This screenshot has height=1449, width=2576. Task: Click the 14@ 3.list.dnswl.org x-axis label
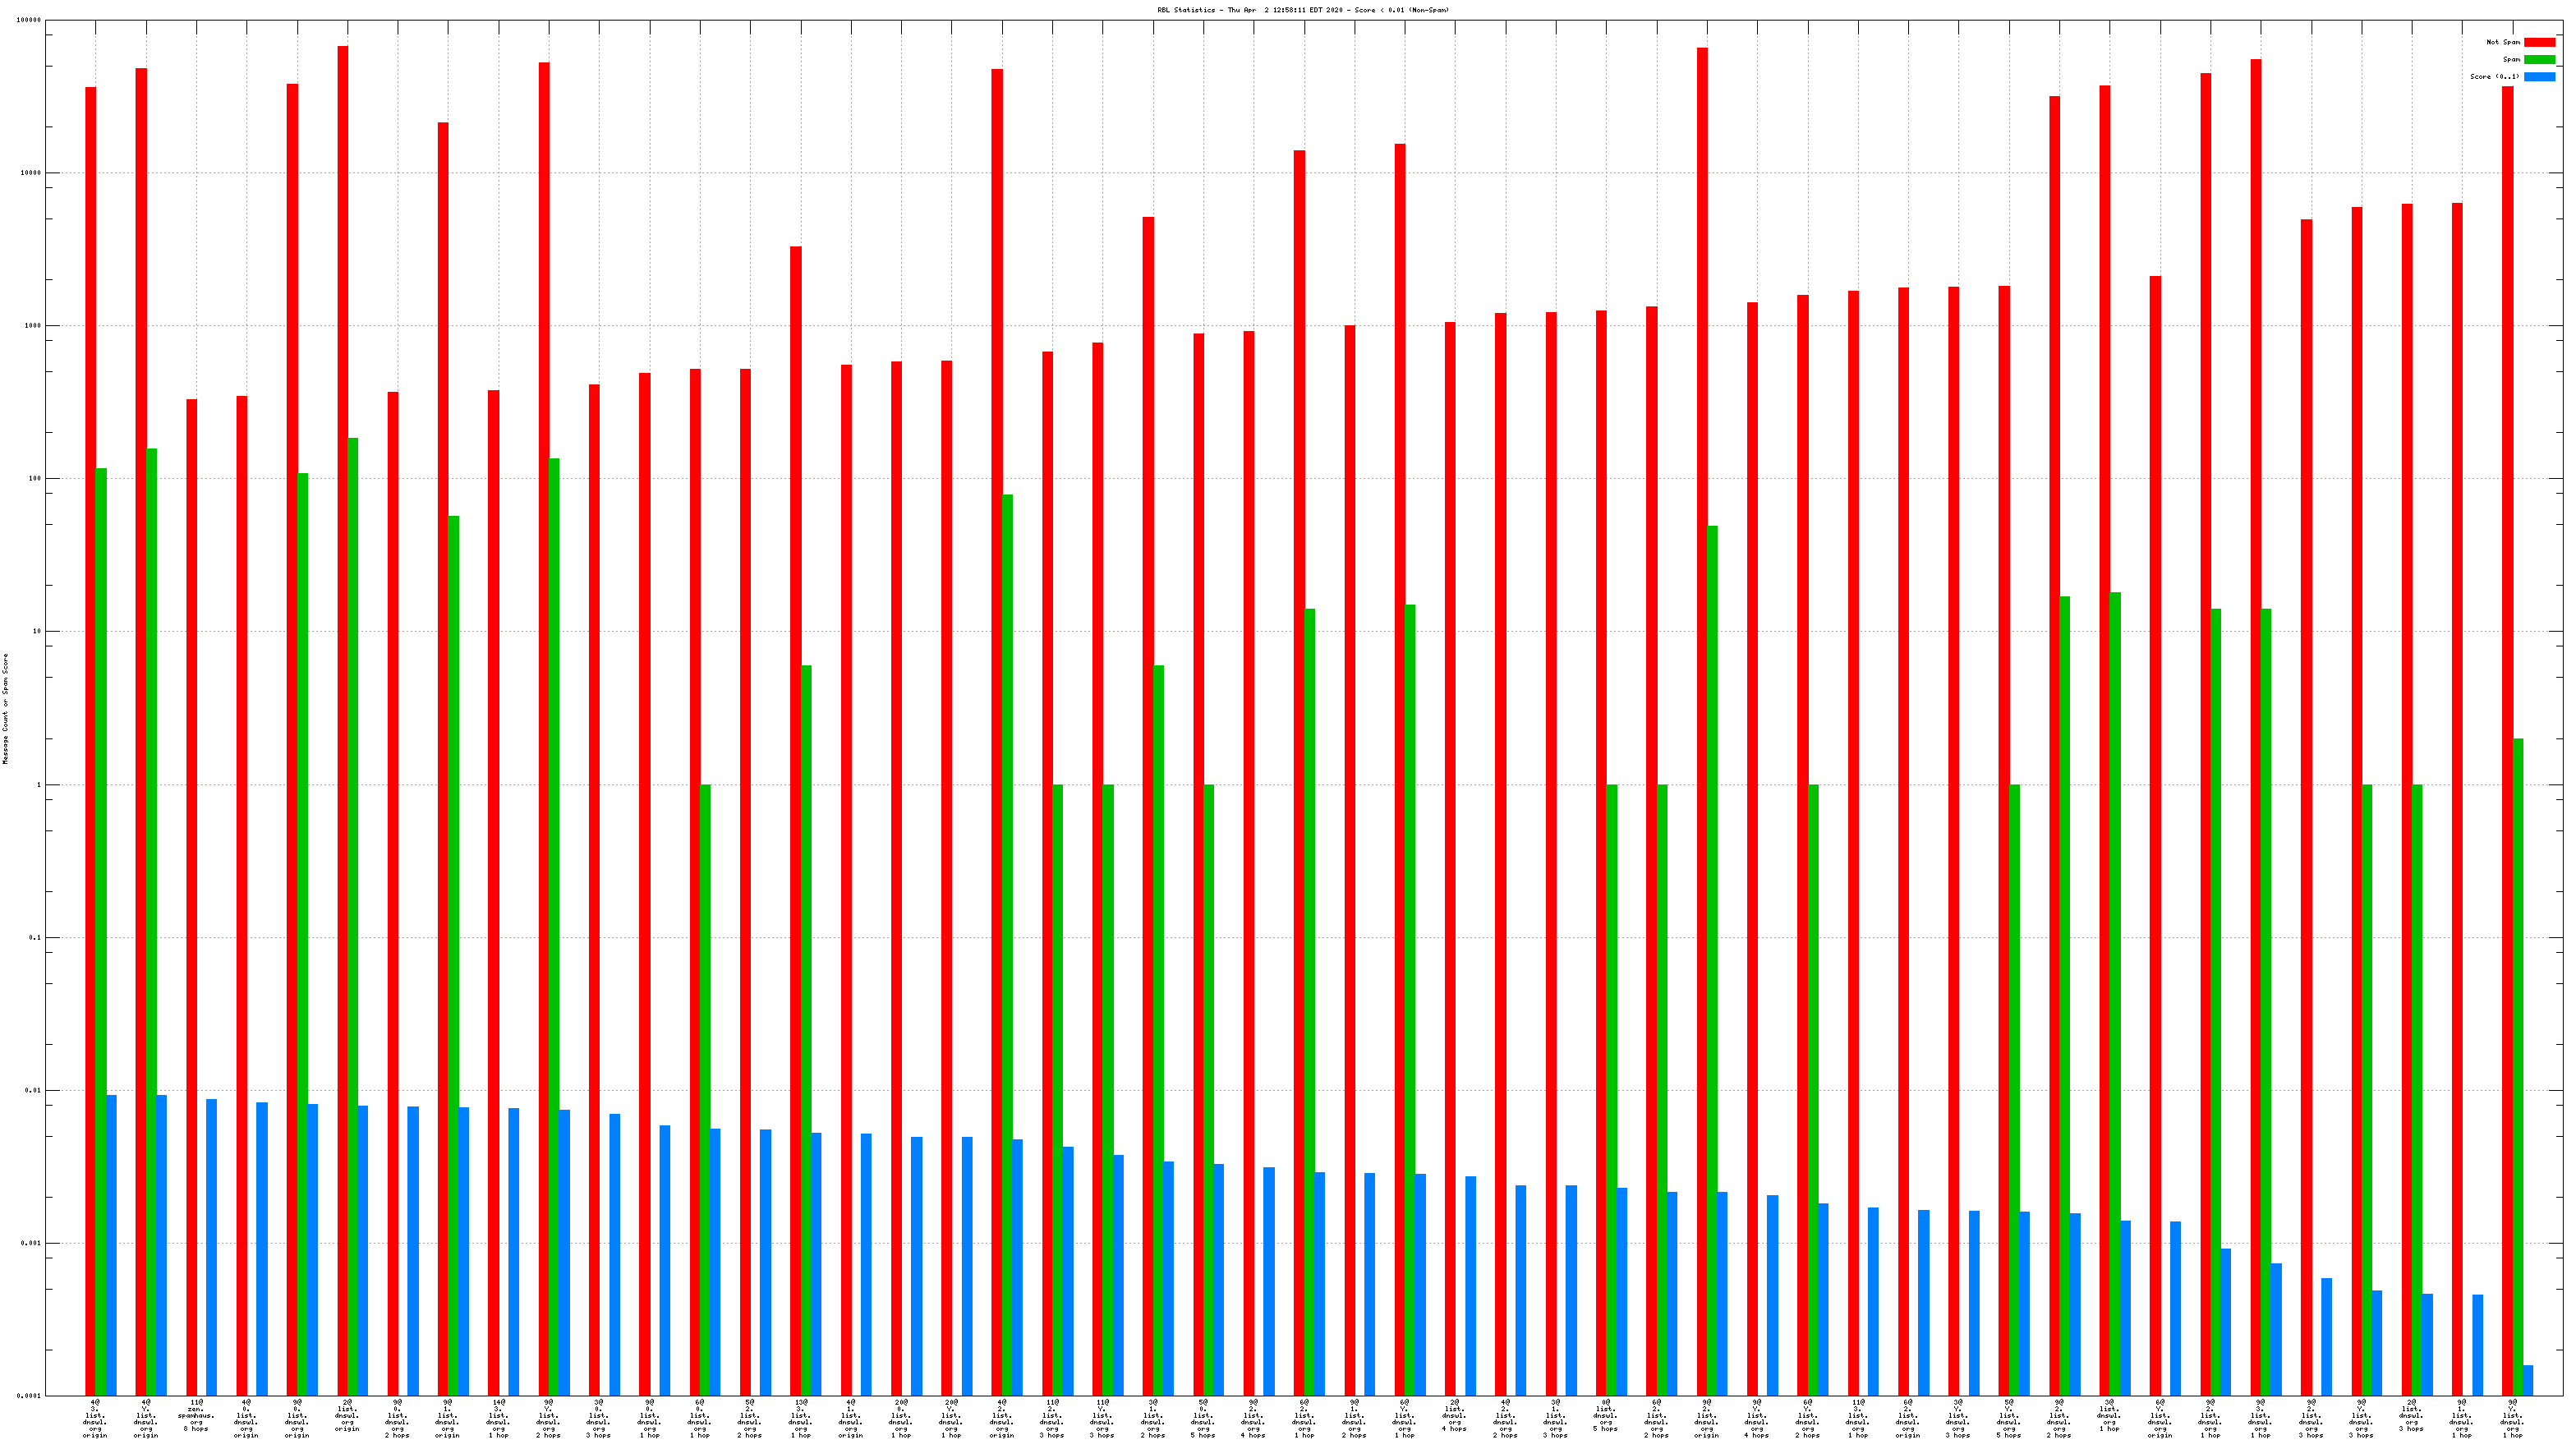[x=498, y=1418]
